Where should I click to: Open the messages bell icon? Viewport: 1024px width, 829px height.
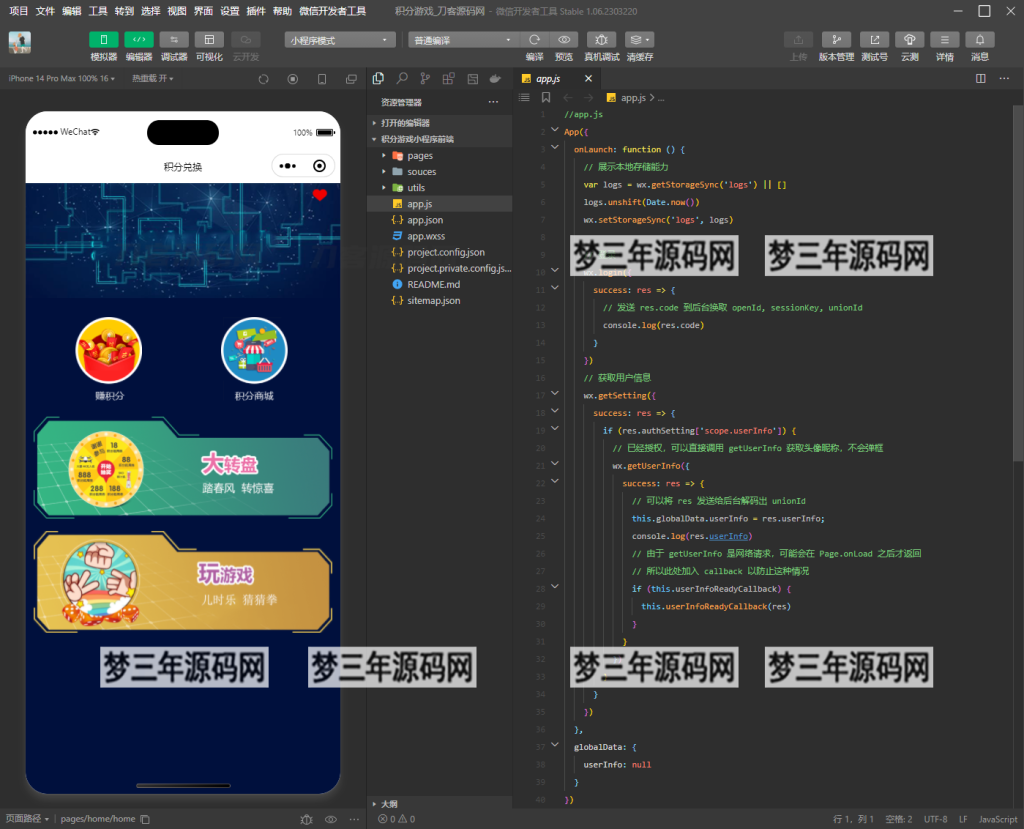pyautogui.click(x=980, y=40)
